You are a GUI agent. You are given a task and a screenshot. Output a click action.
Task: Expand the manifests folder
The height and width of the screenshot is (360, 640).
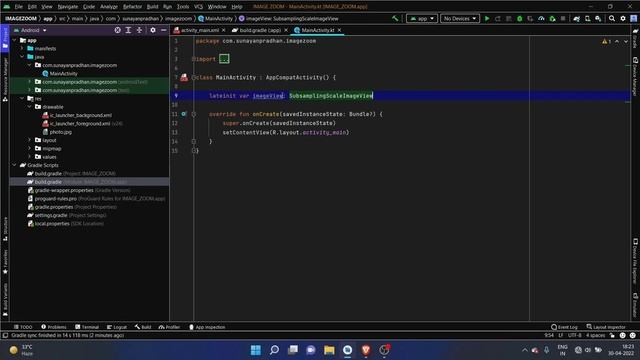click(22, 48)
